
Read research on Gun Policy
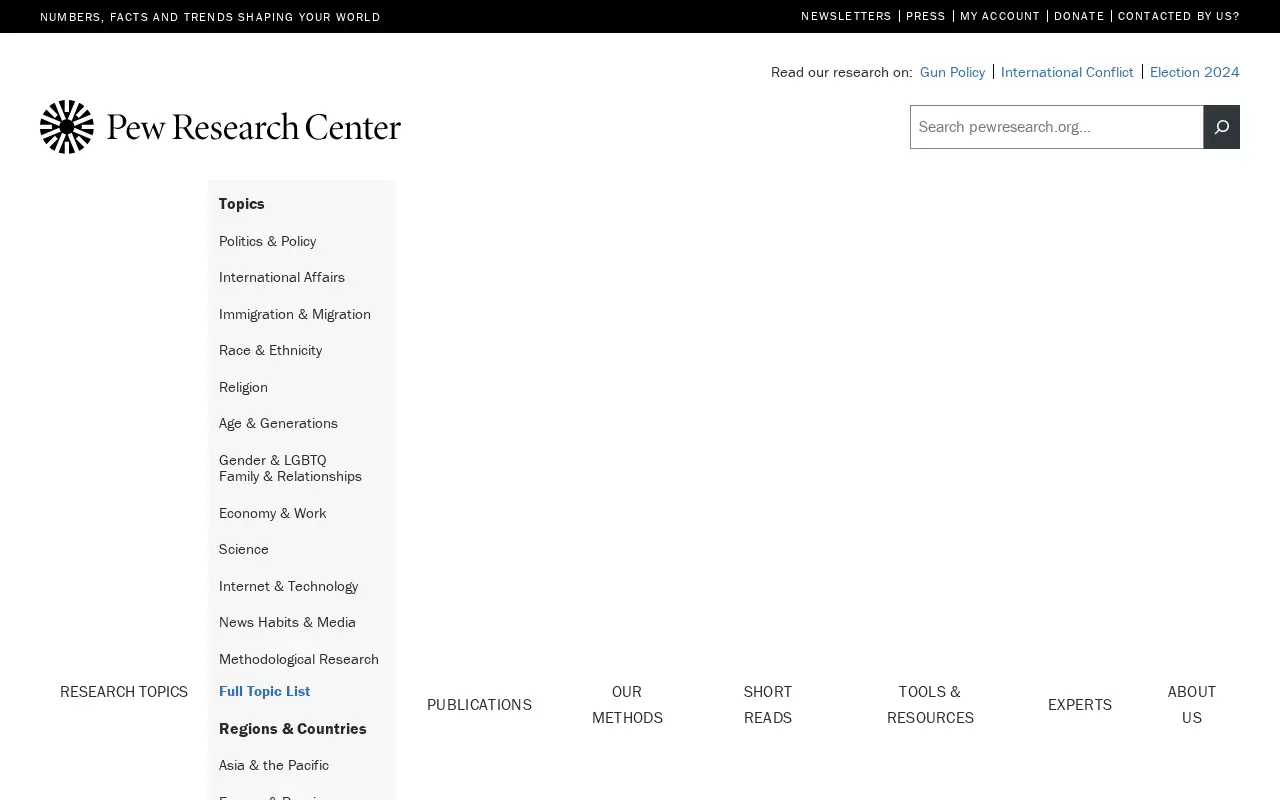tap(952, 72)
